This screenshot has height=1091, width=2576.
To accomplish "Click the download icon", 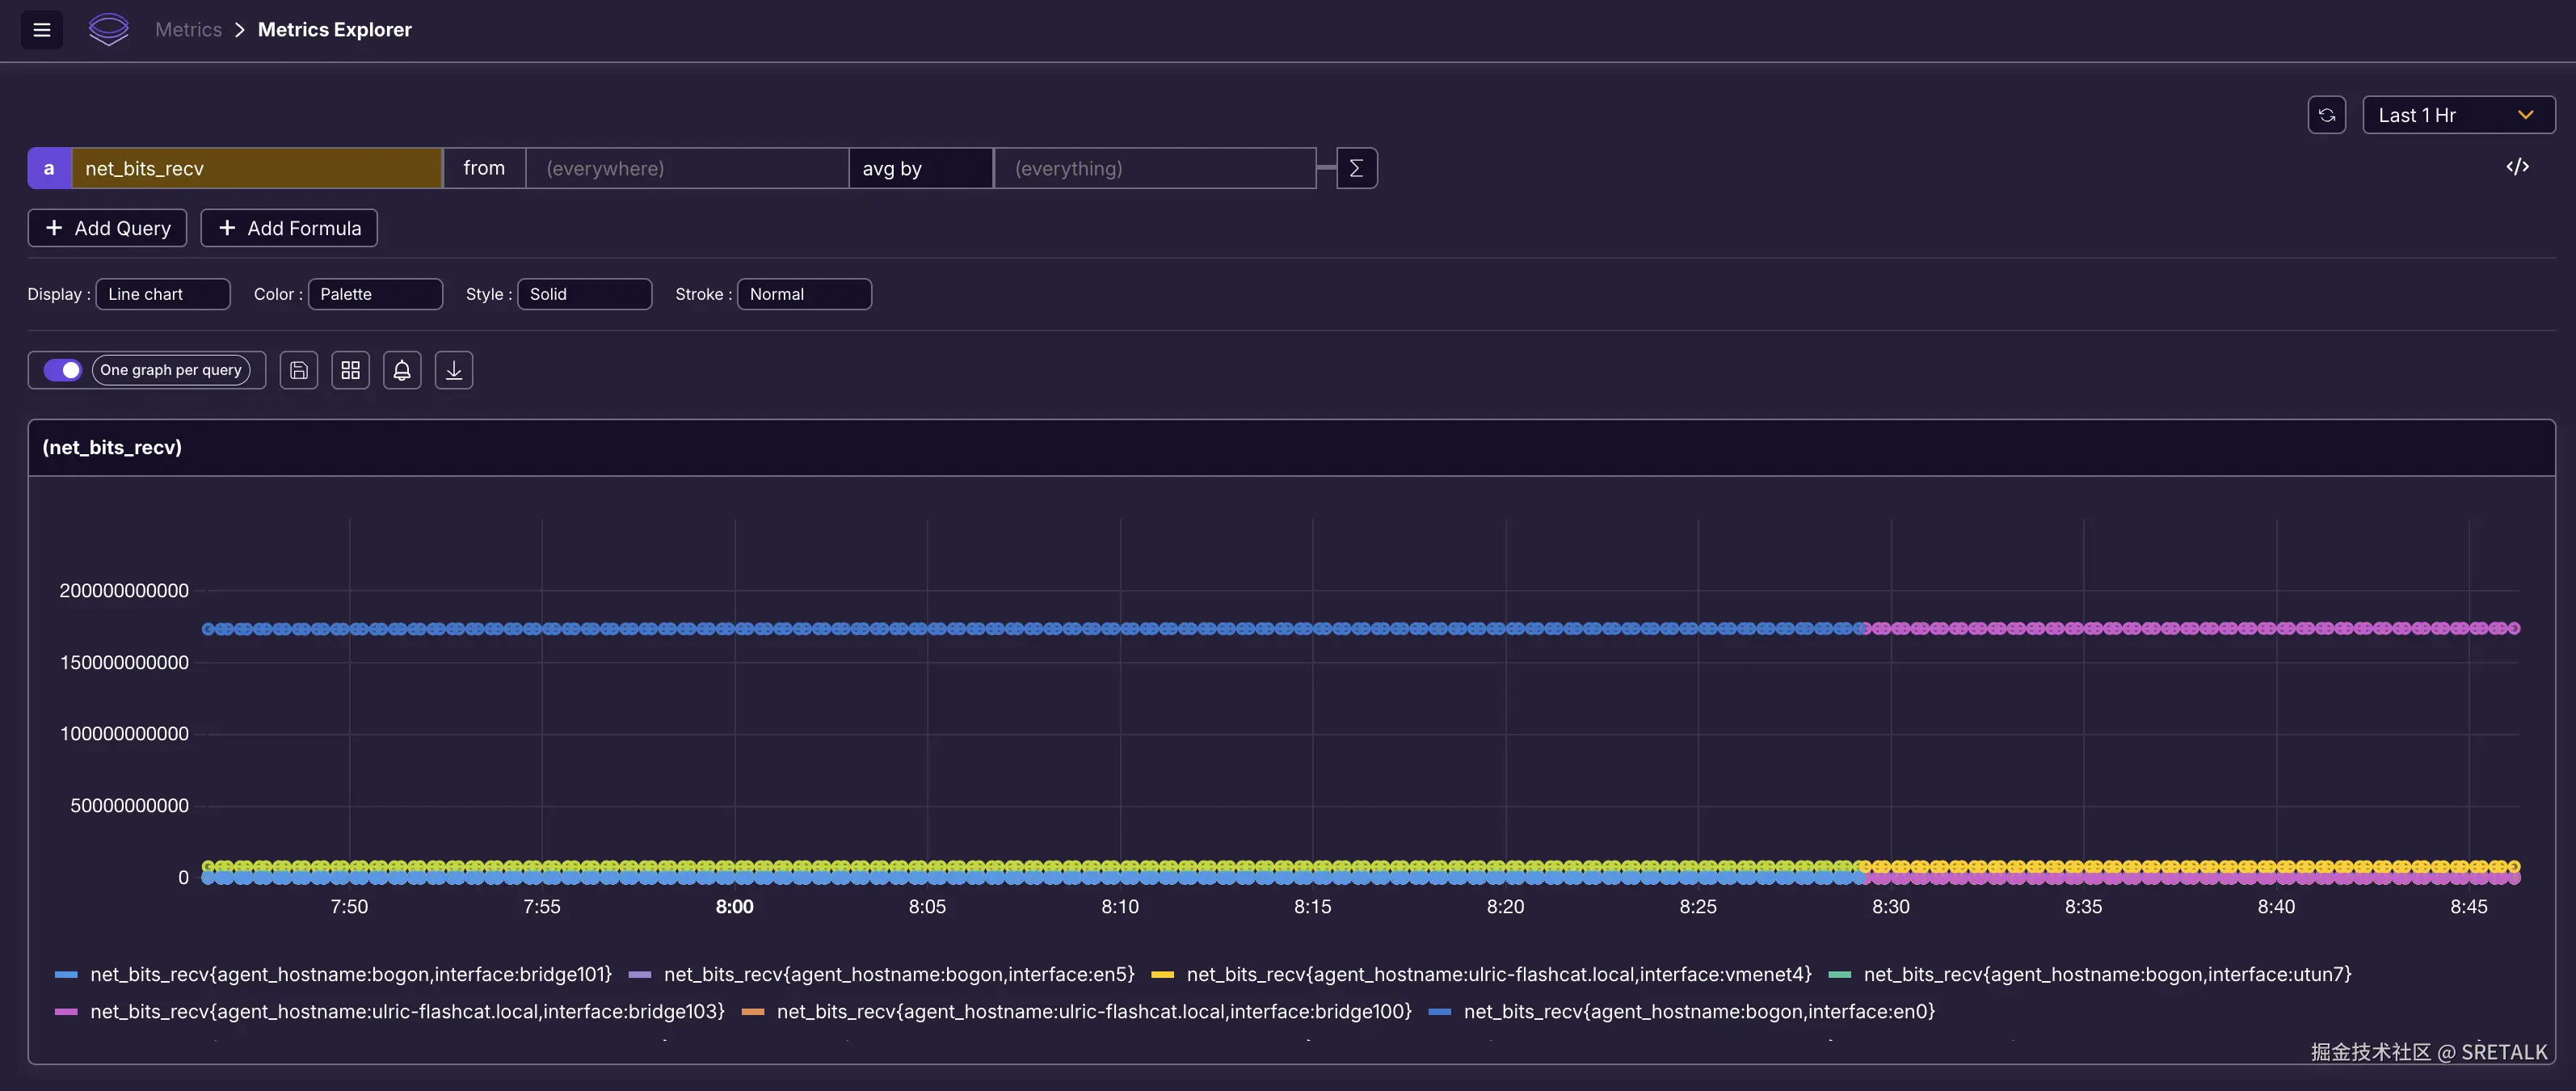I will 454,370.
